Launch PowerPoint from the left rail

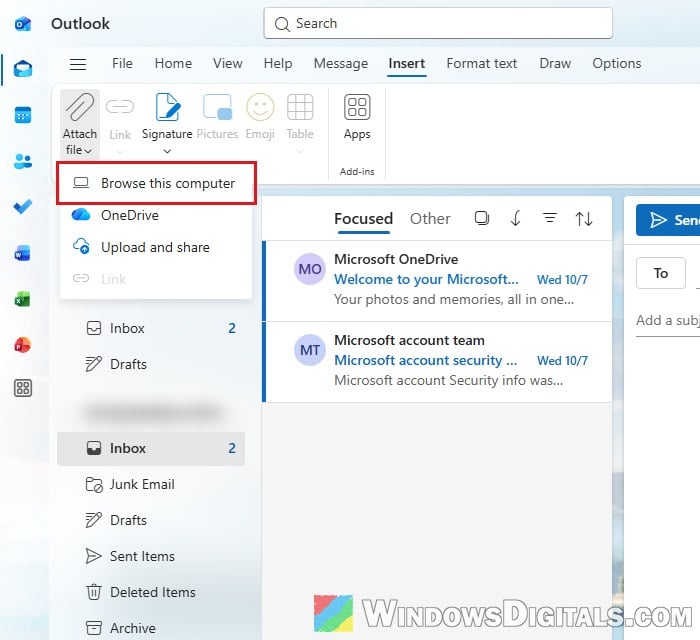23,345
